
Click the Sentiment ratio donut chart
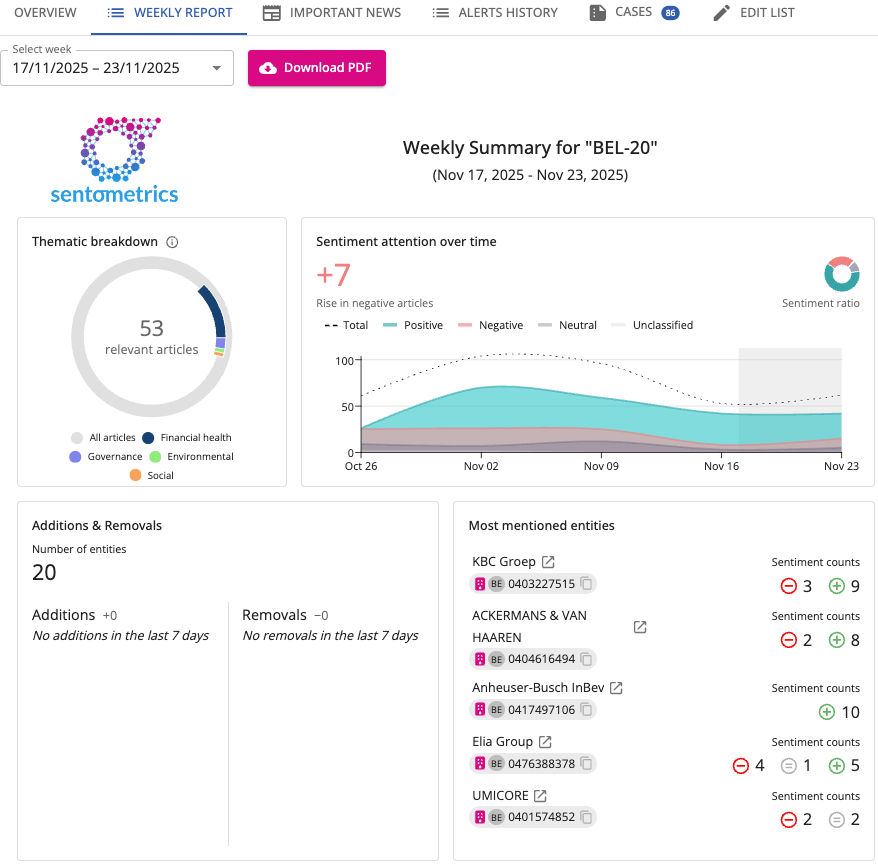(842, 274)
